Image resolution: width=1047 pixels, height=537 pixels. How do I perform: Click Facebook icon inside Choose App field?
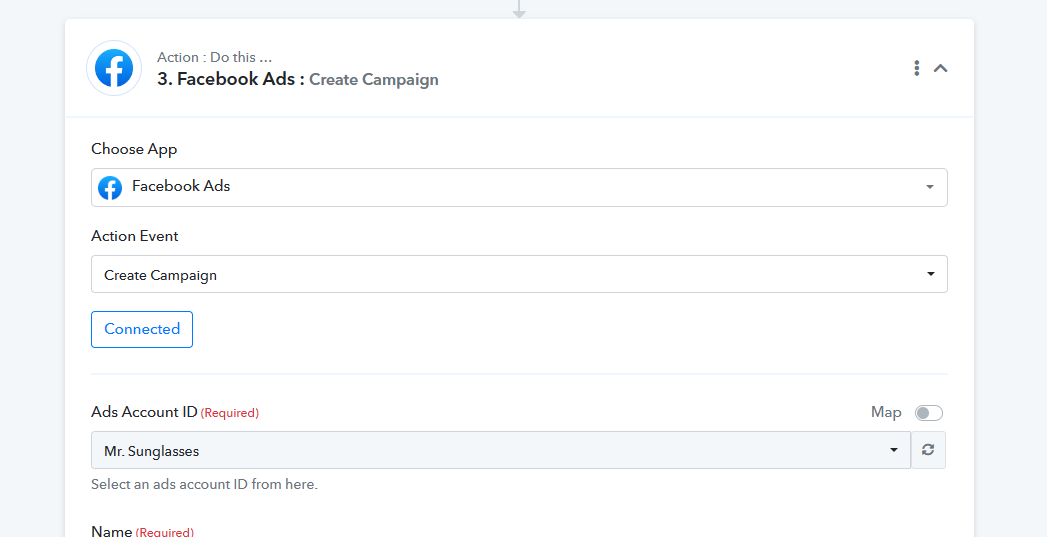click(110, 188)
